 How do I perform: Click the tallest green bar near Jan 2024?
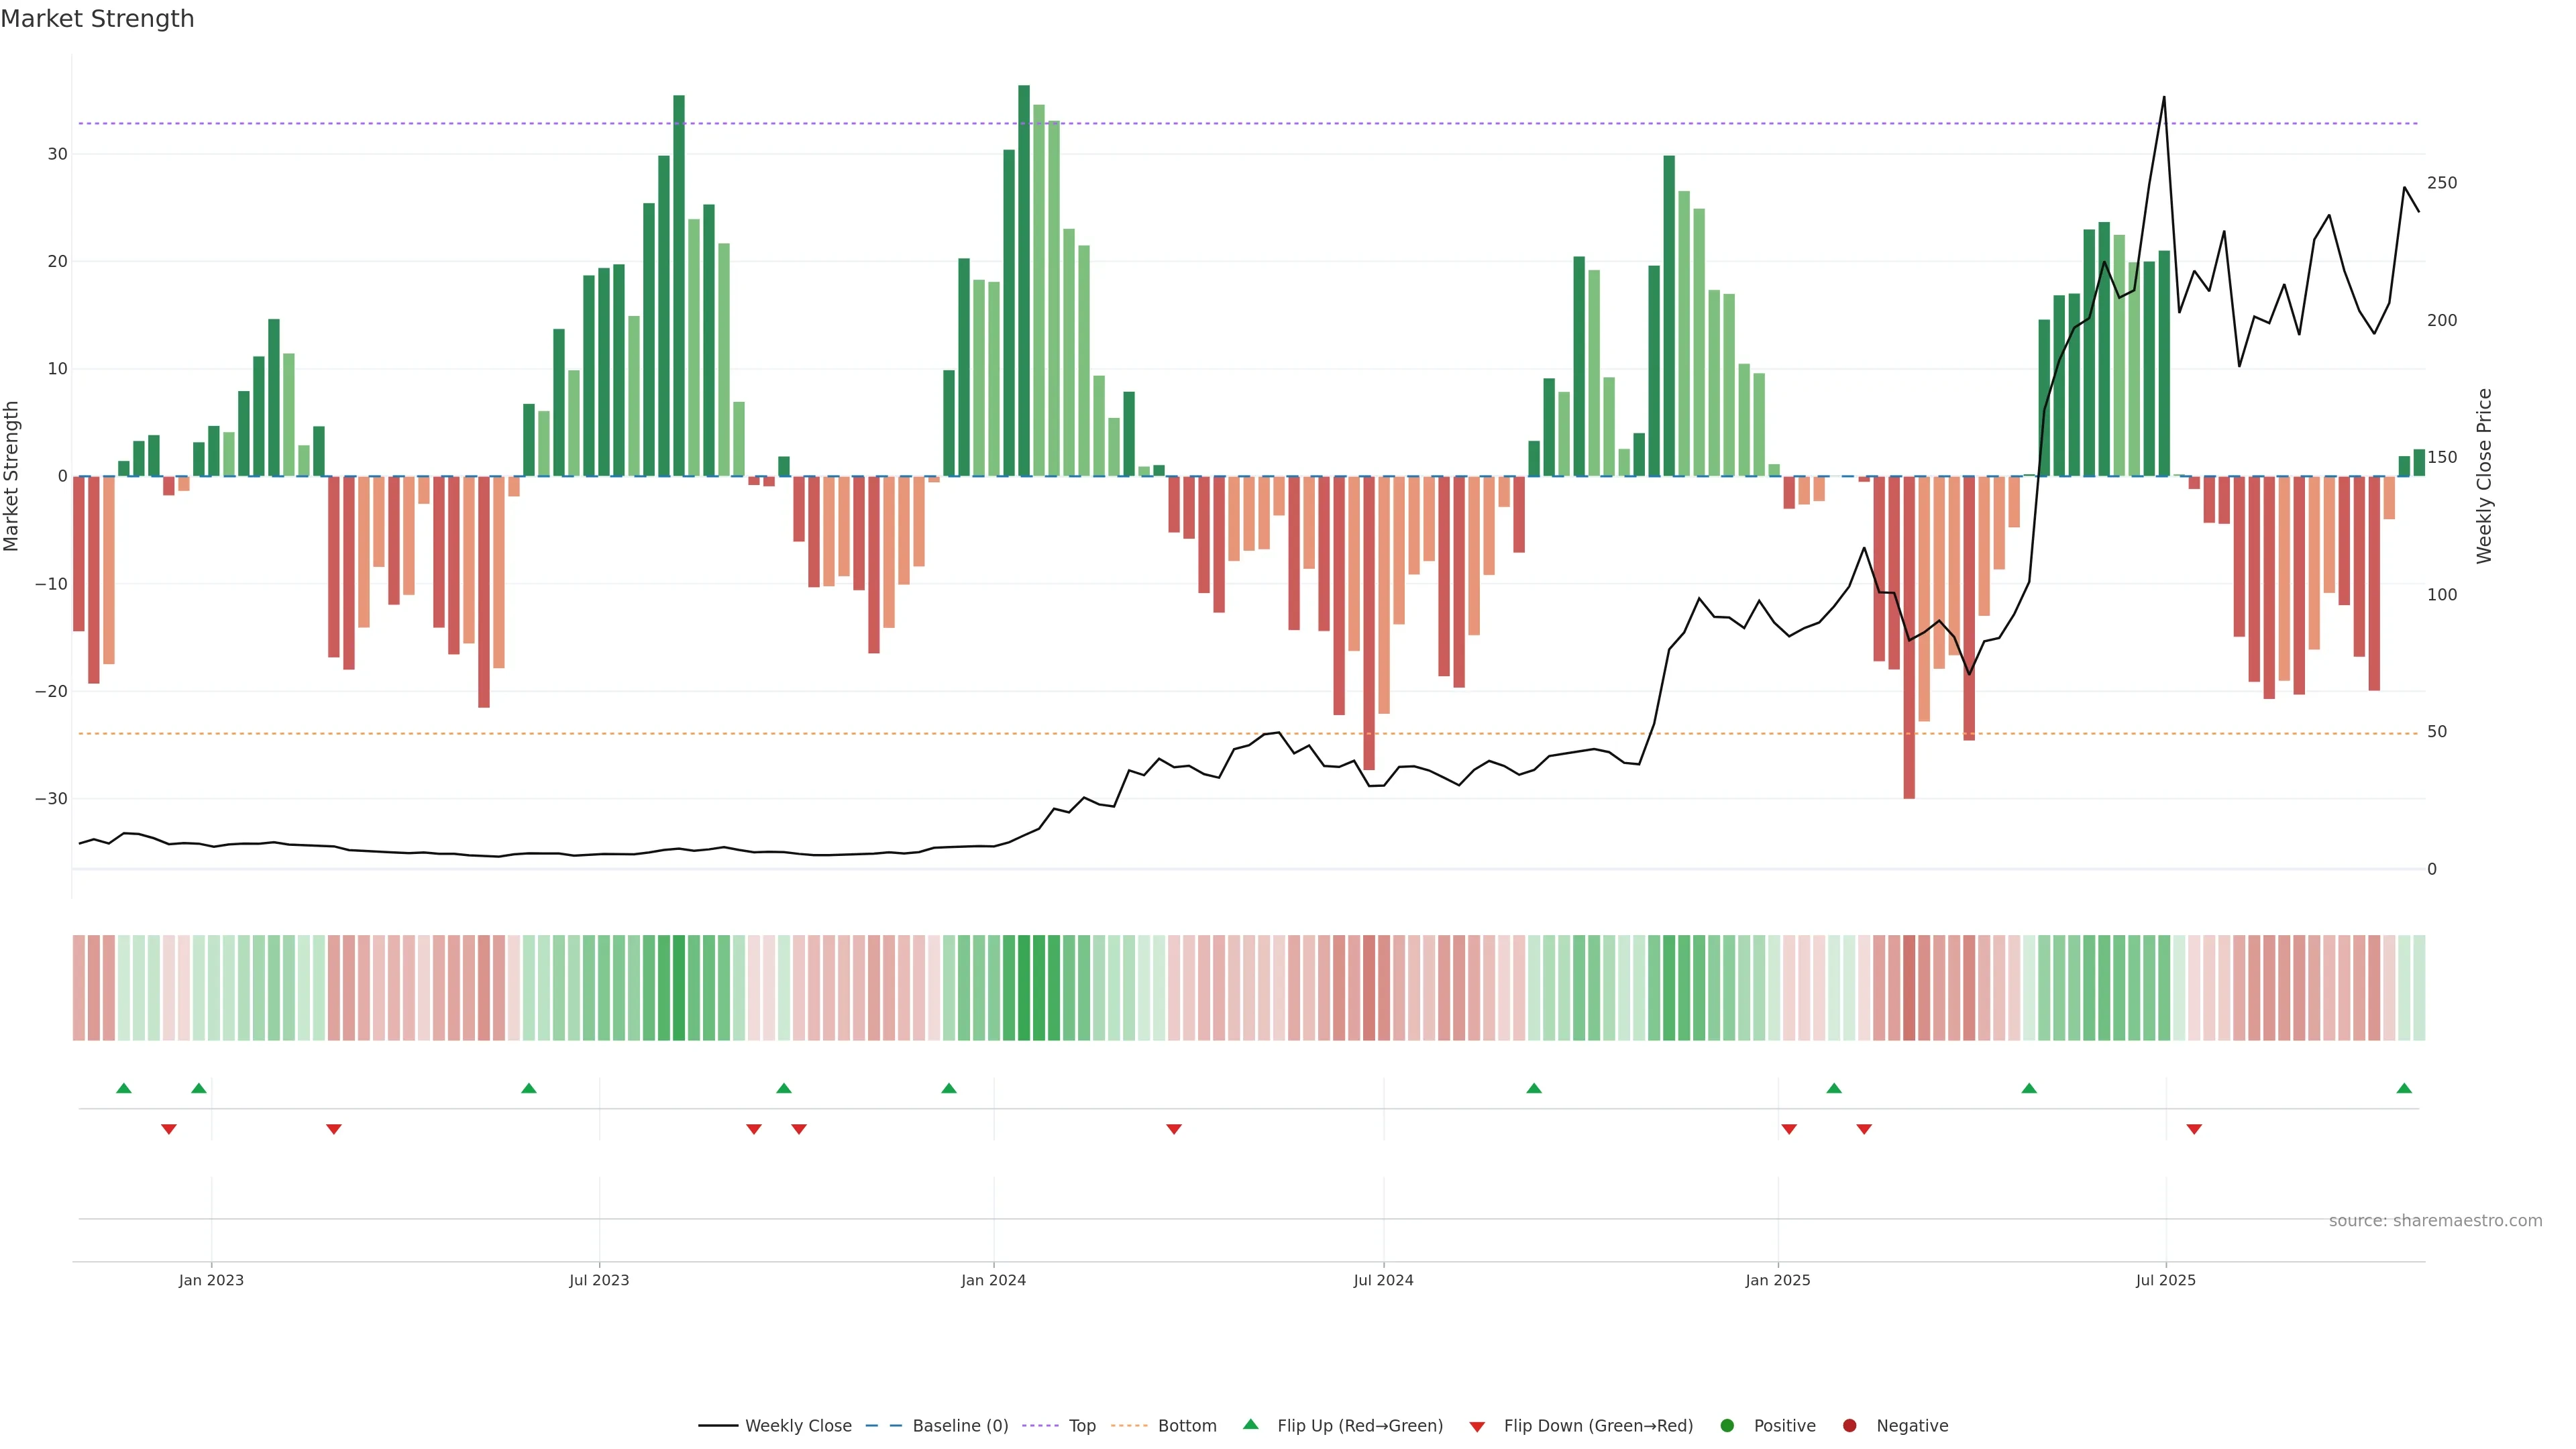click(x=1024, y=280)
